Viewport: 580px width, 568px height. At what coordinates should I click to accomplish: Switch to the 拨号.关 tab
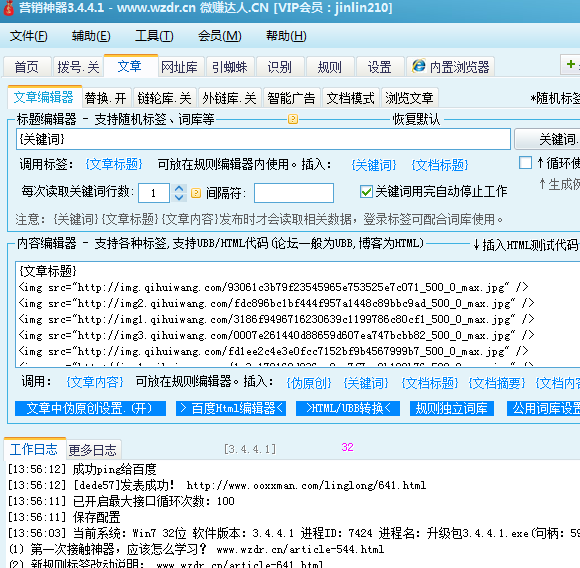[x=78, y=67]
